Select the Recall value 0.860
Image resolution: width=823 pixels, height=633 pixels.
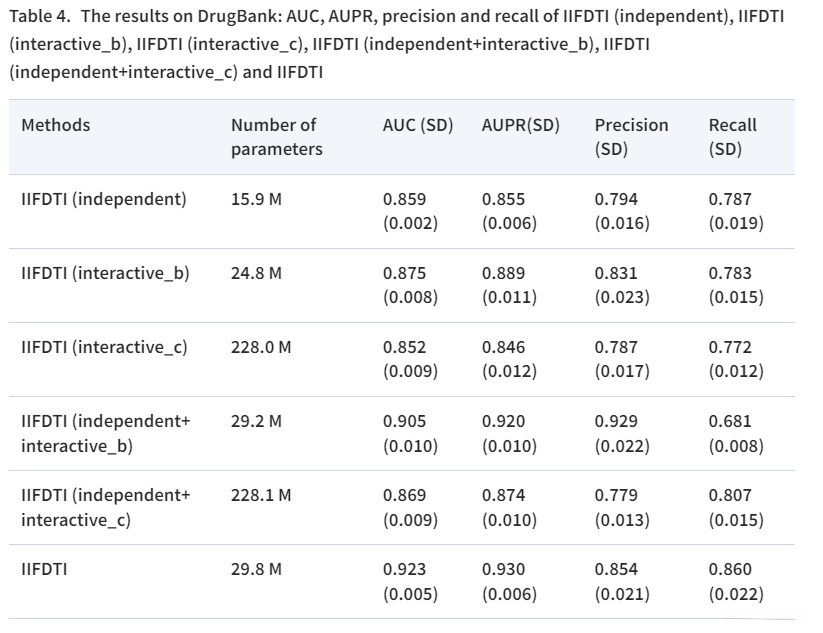pos(730,569)
